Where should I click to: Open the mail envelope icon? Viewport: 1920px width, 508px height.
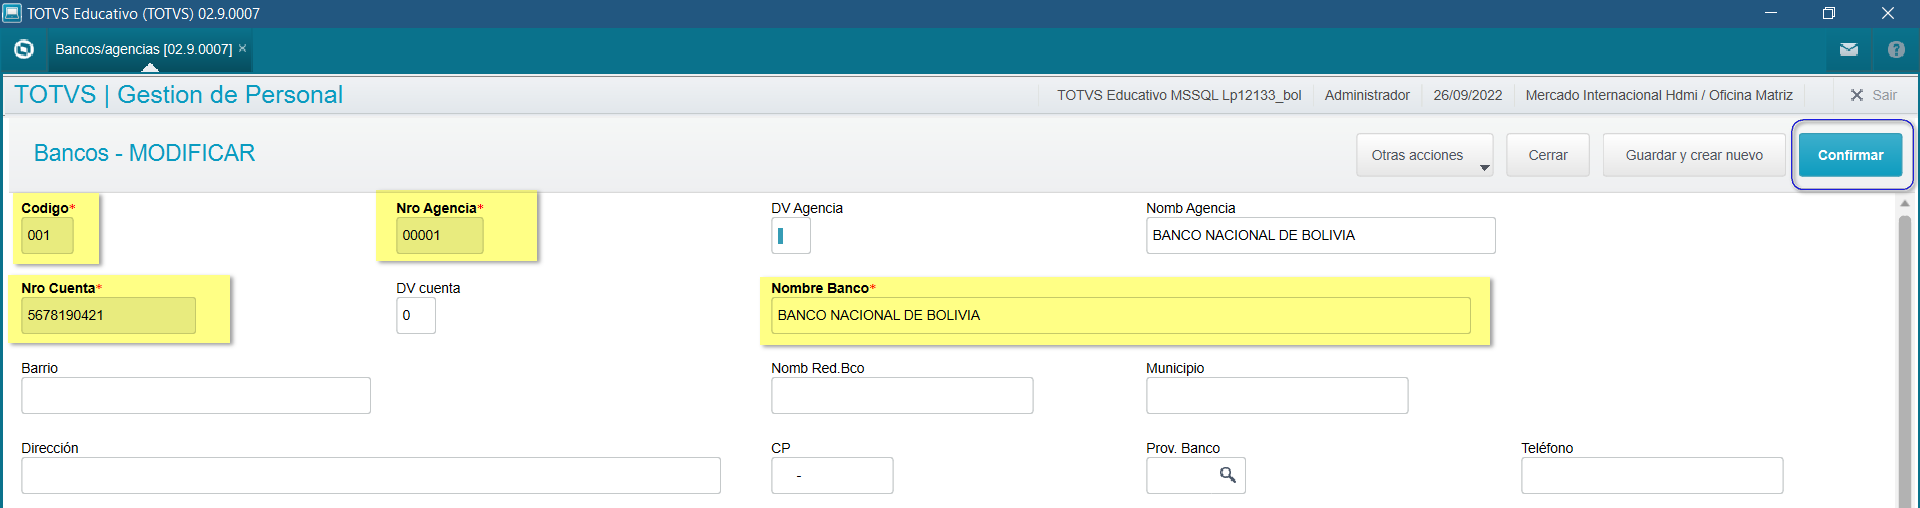tap(1849, 49)
